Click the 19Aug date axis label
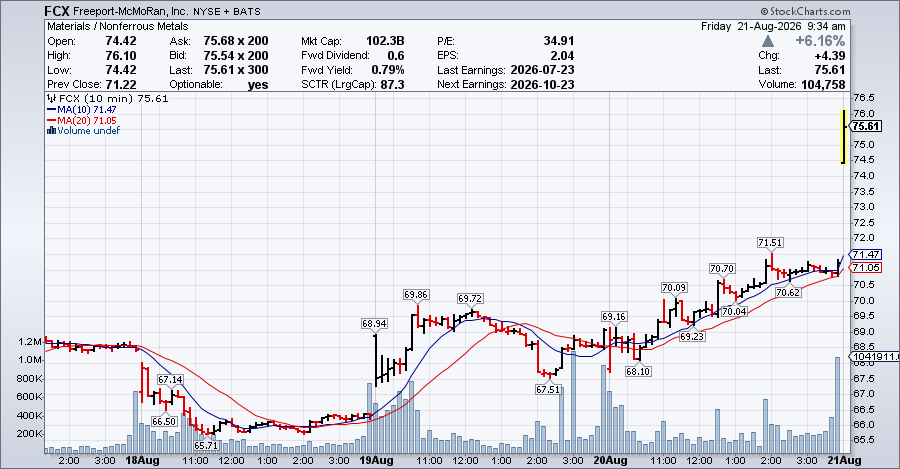The width and height of the screenshot is (900, 469). [x=376, y=460]
